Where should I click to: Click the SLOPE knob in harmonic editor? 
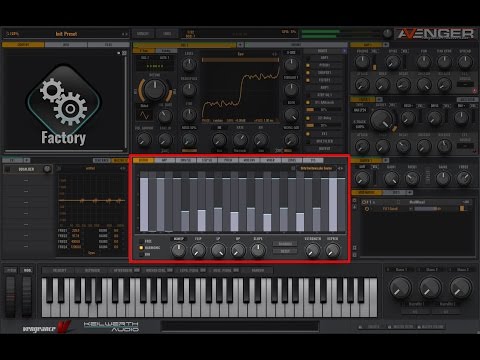point(258,250)
